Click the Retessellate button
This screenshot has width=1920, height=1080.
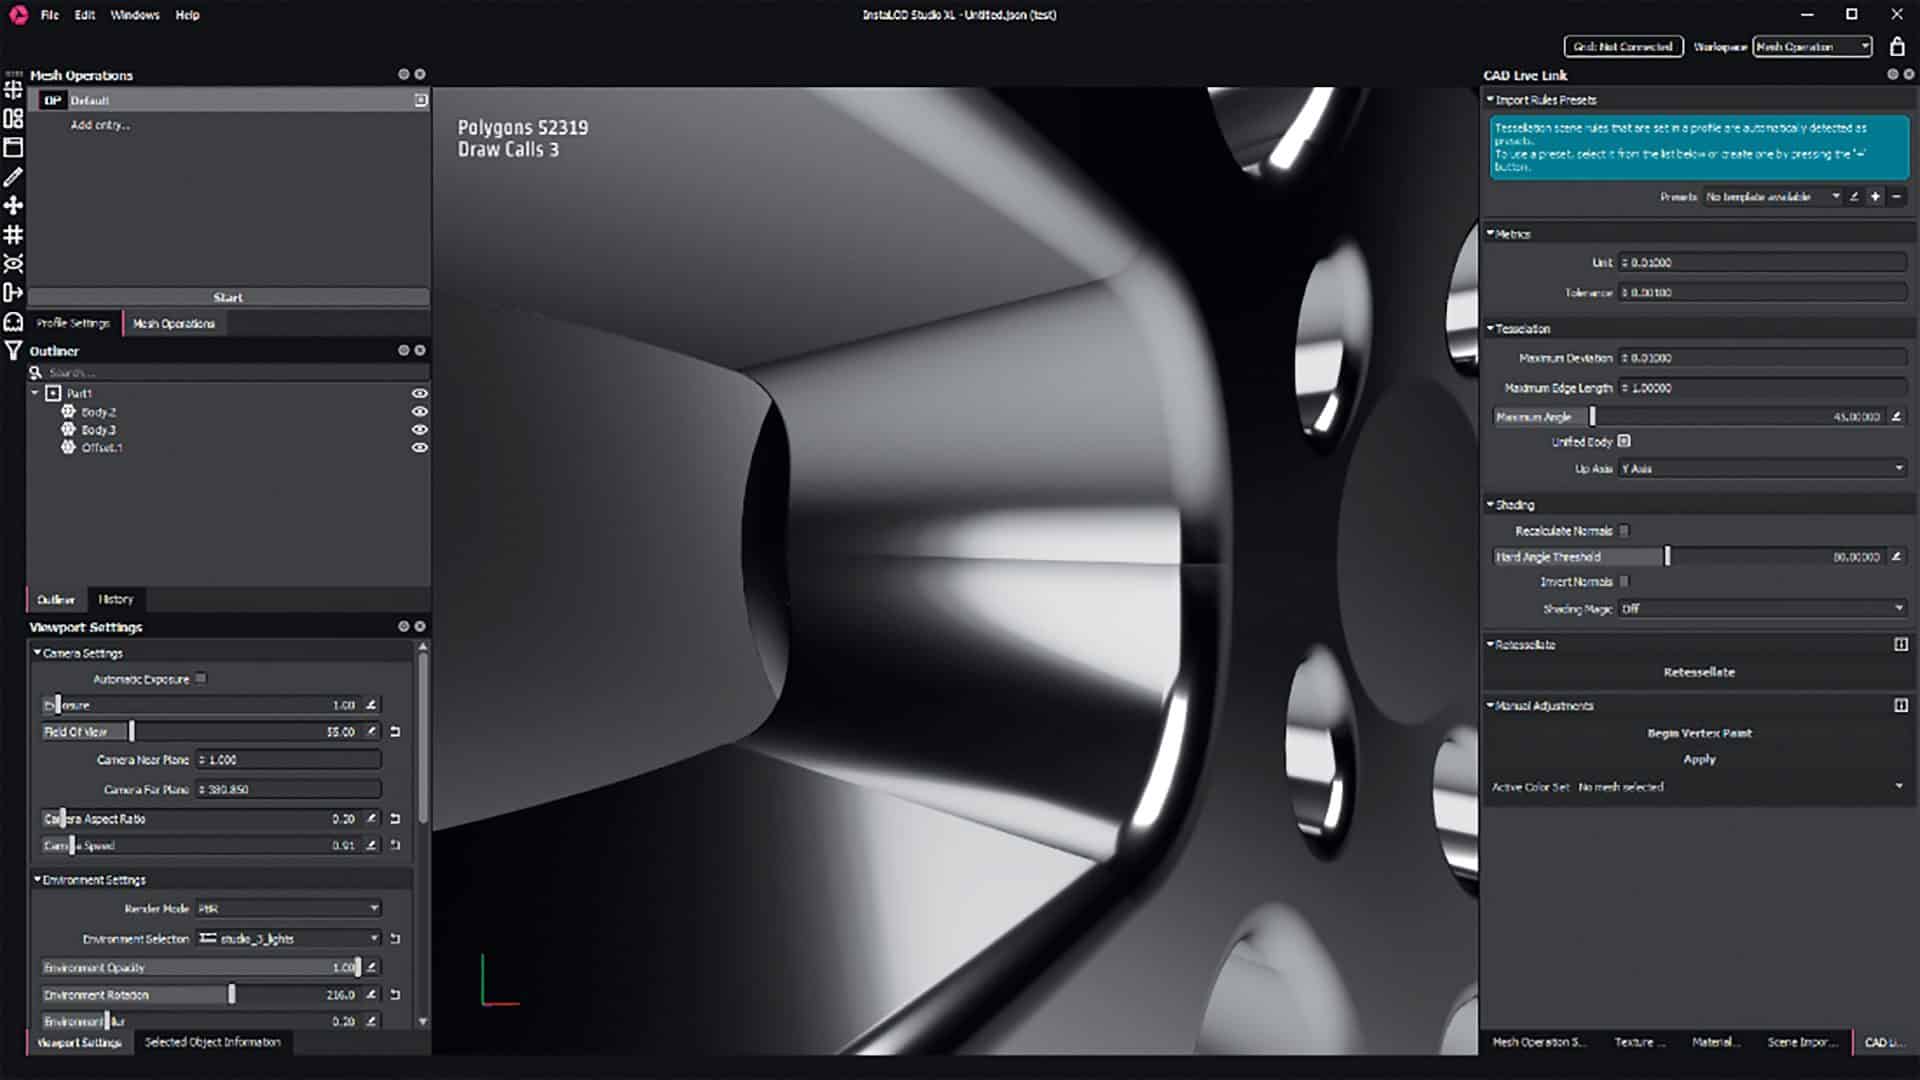click(1697, 672)
